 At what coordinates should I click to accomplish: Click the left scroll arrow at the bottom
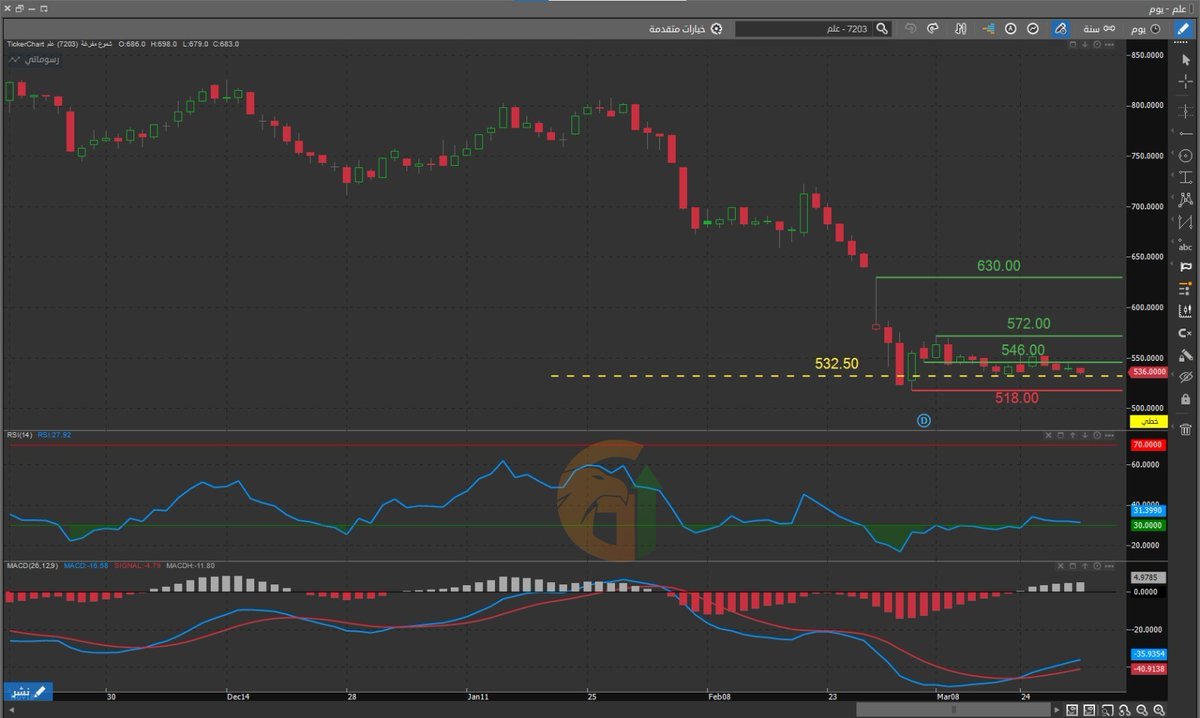point(12,710)
